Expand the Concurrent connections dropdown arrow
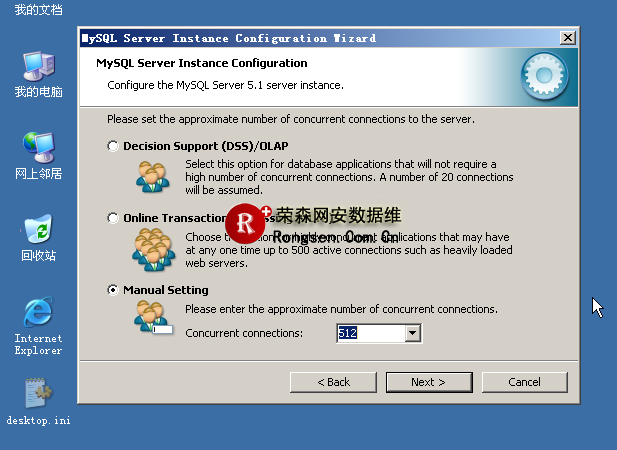The image size is (617, 450). (413, 333)
